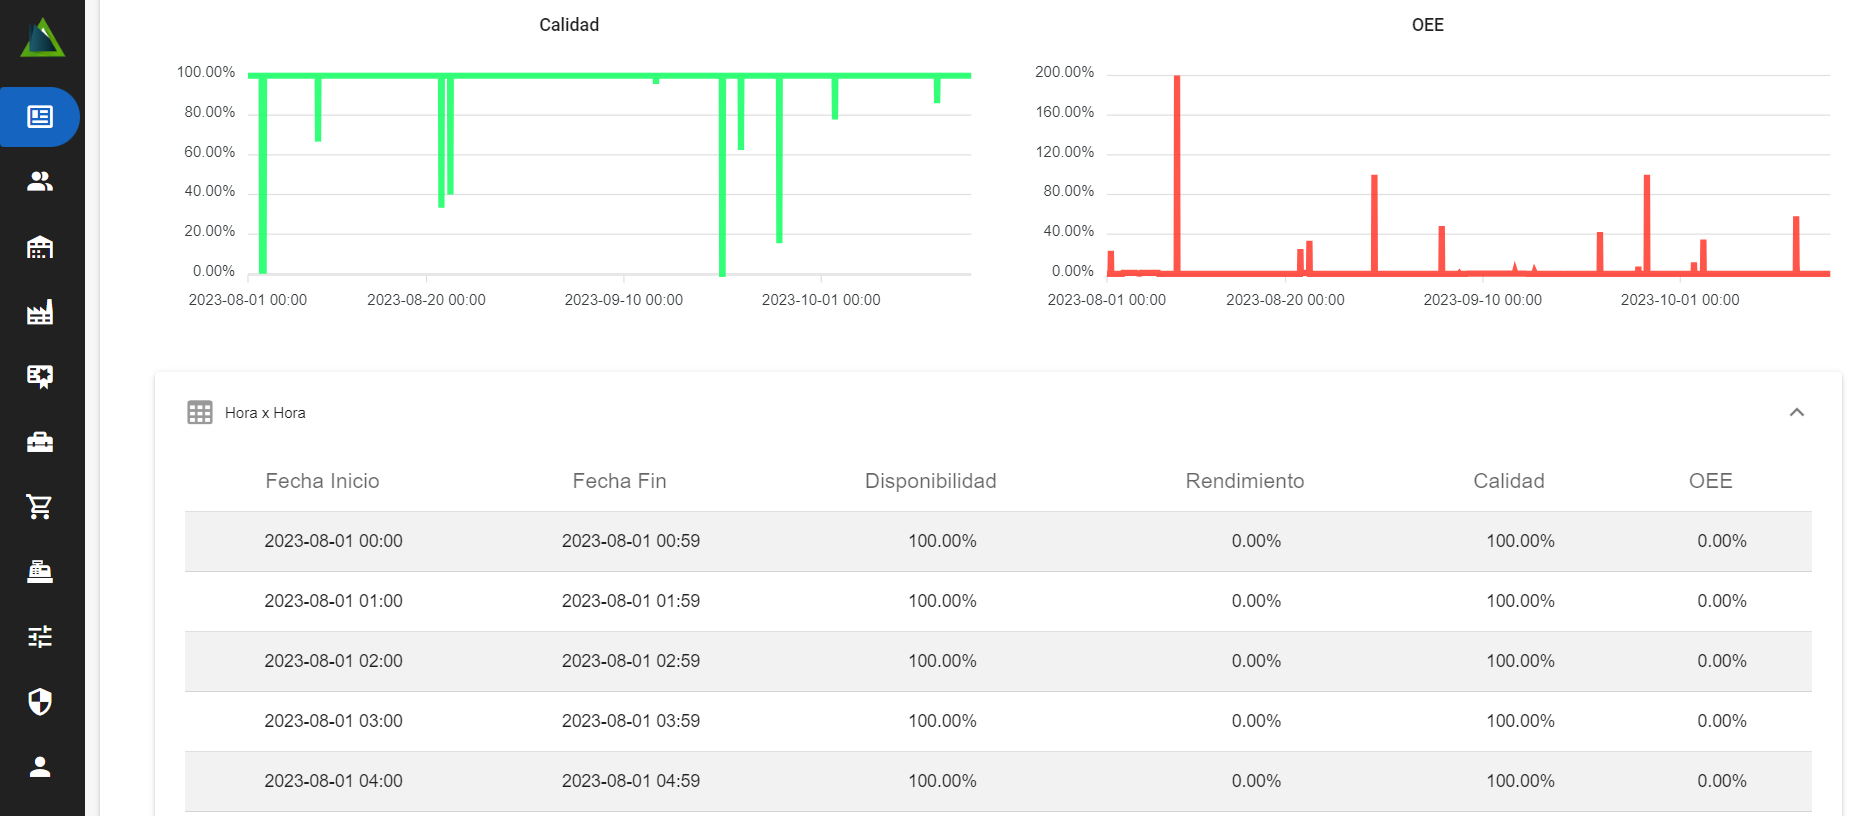Open the shopping cart sidebar icon
This screenshot has height=816, width=1852.
40,507
